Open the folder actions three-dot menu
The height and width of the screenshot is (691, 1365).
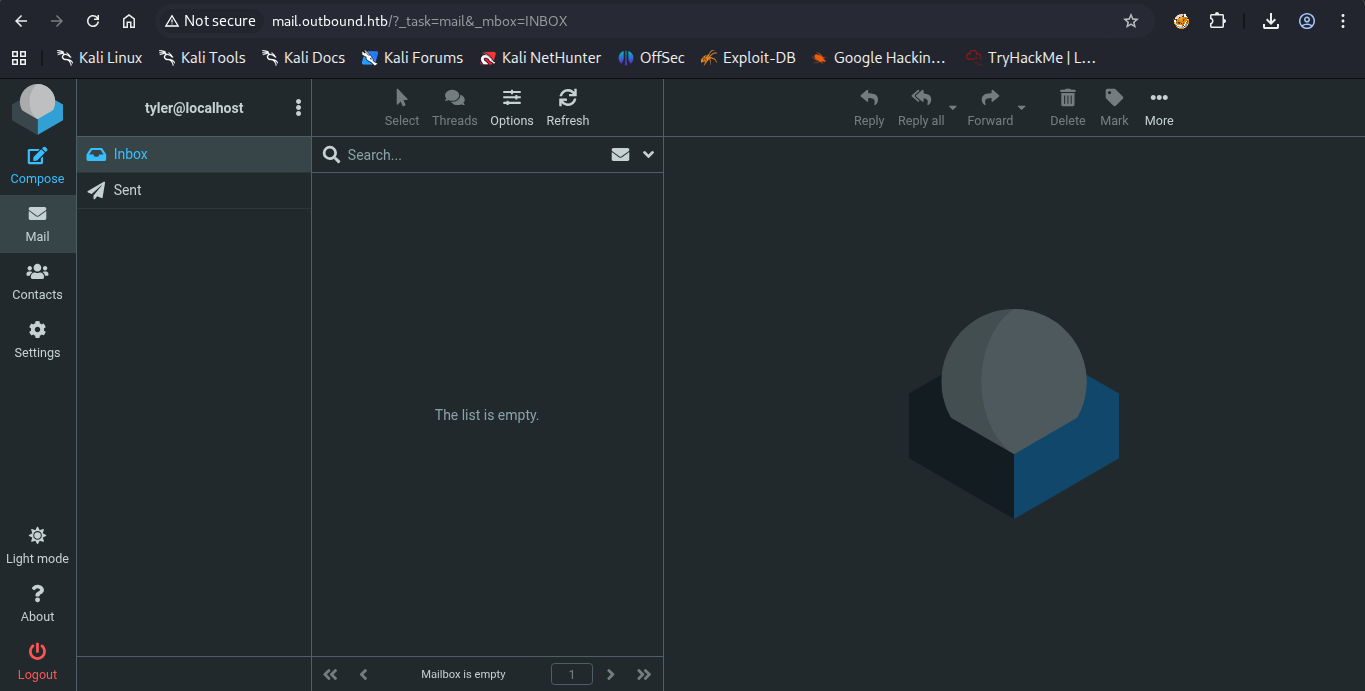298,108
